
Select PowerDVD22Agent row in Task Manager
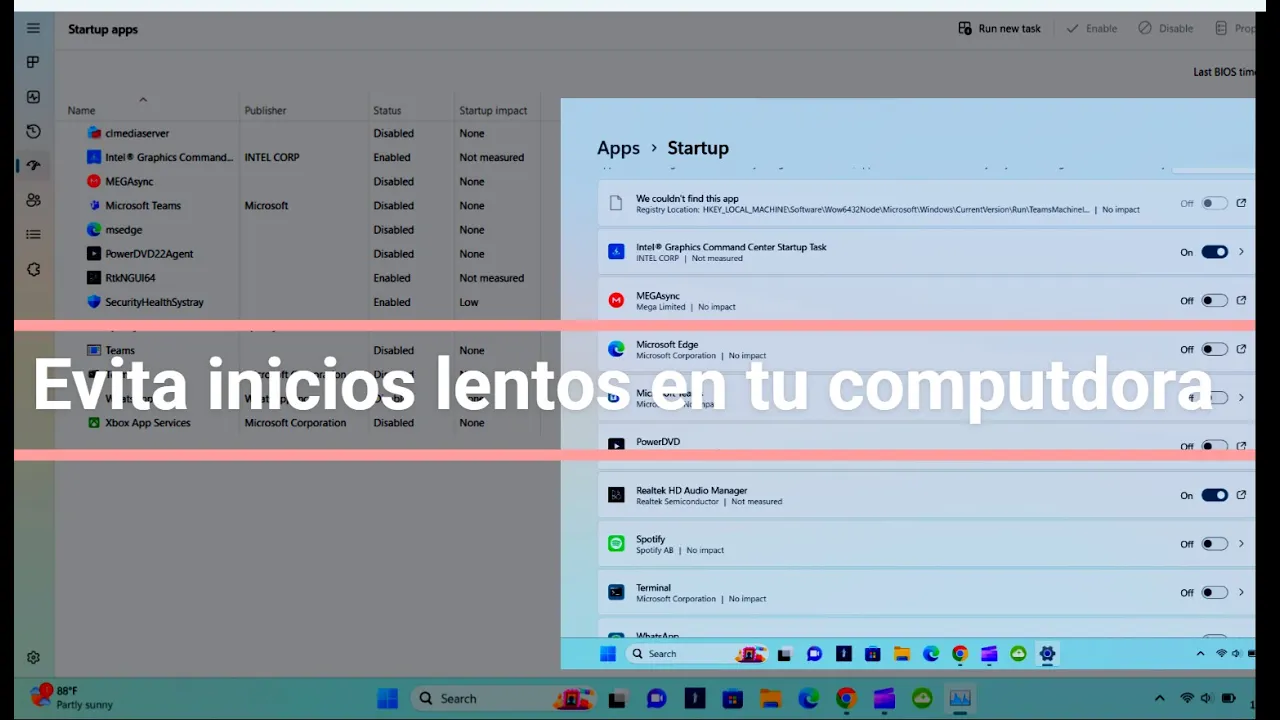click(300, 253)
